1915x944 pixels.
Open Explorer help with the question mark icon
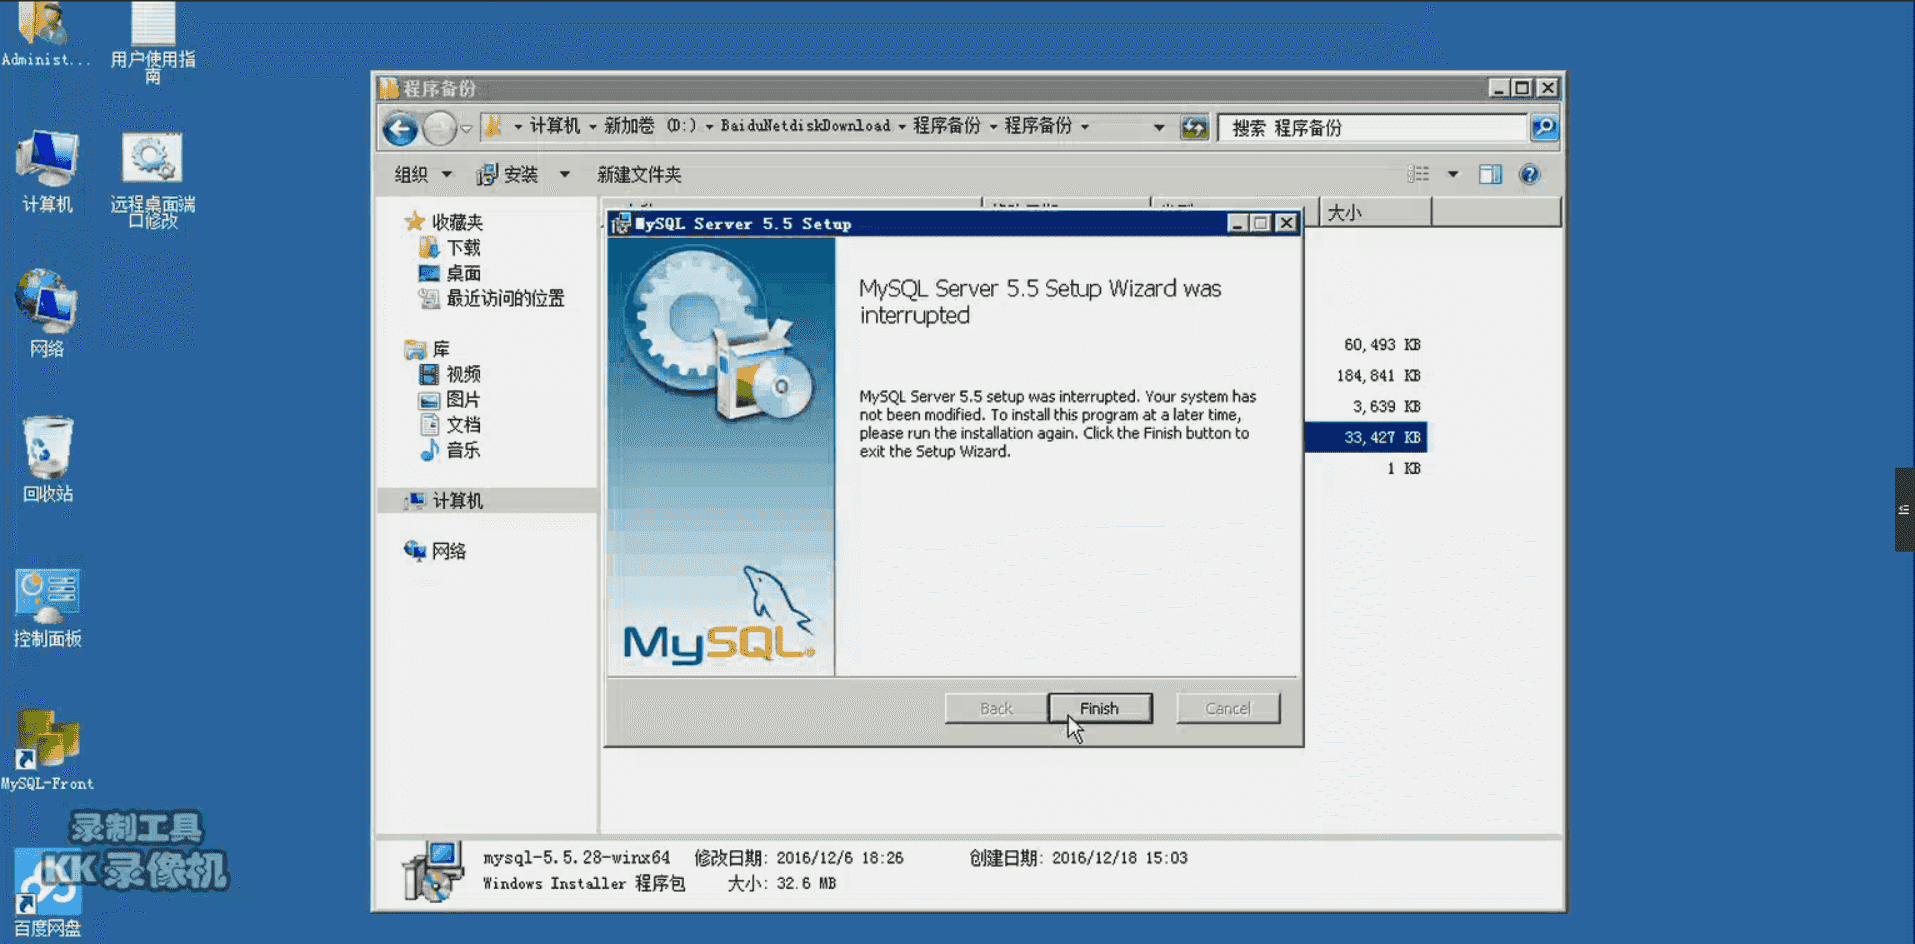pyautogui.click(x=1529, y=175)
